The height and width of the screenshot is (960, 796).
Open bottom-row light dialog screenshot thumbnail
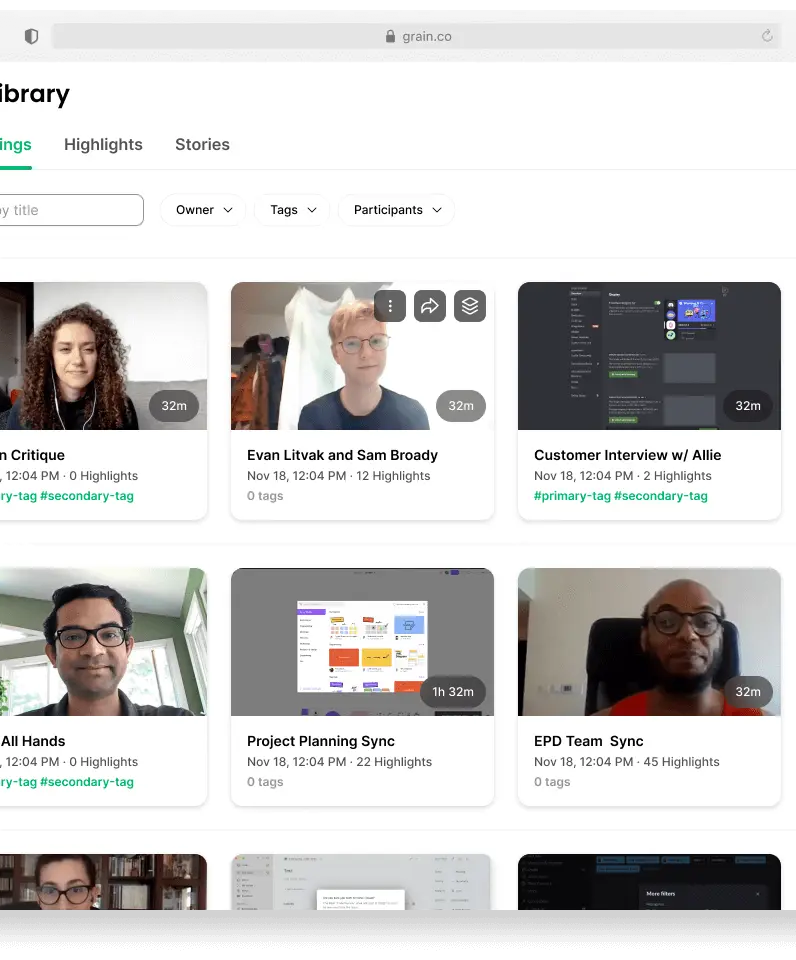[362, 882]
